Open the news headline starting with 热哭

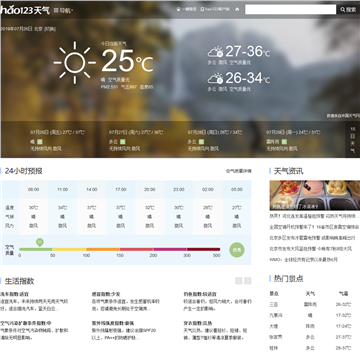[314, 216]
